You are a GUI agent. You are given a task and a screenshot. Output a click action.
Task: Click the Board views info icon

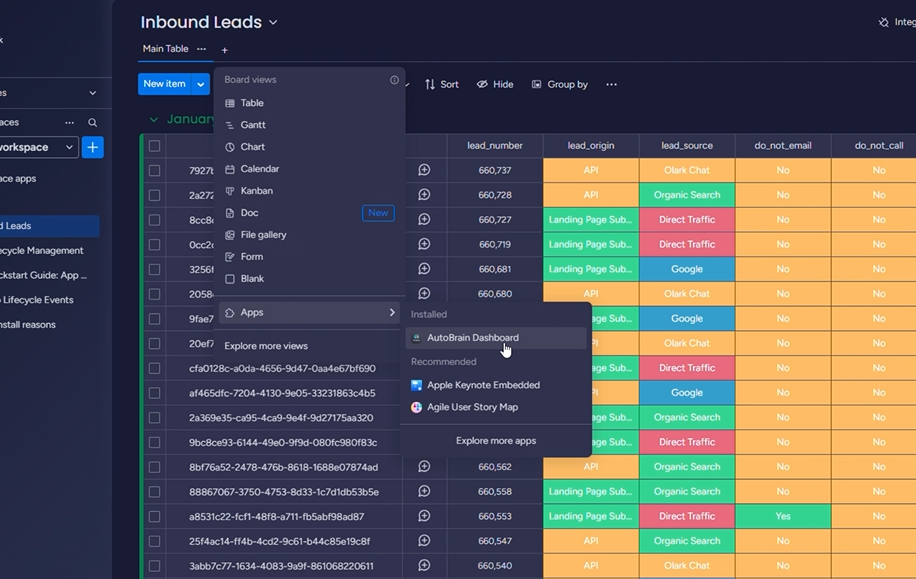click(394, 80)
